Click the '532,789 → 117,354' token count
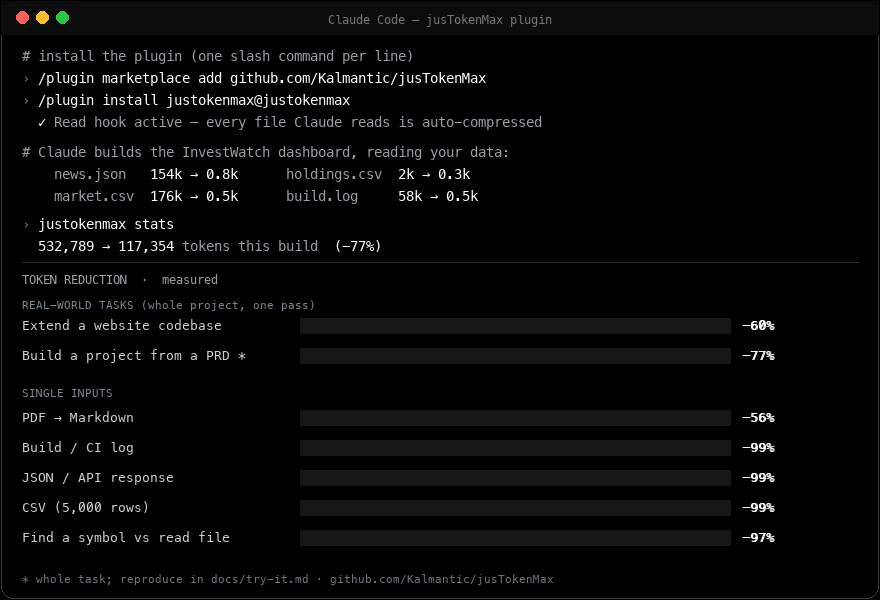Viewport: 880px width, 600px height. [x=106, y=246]
